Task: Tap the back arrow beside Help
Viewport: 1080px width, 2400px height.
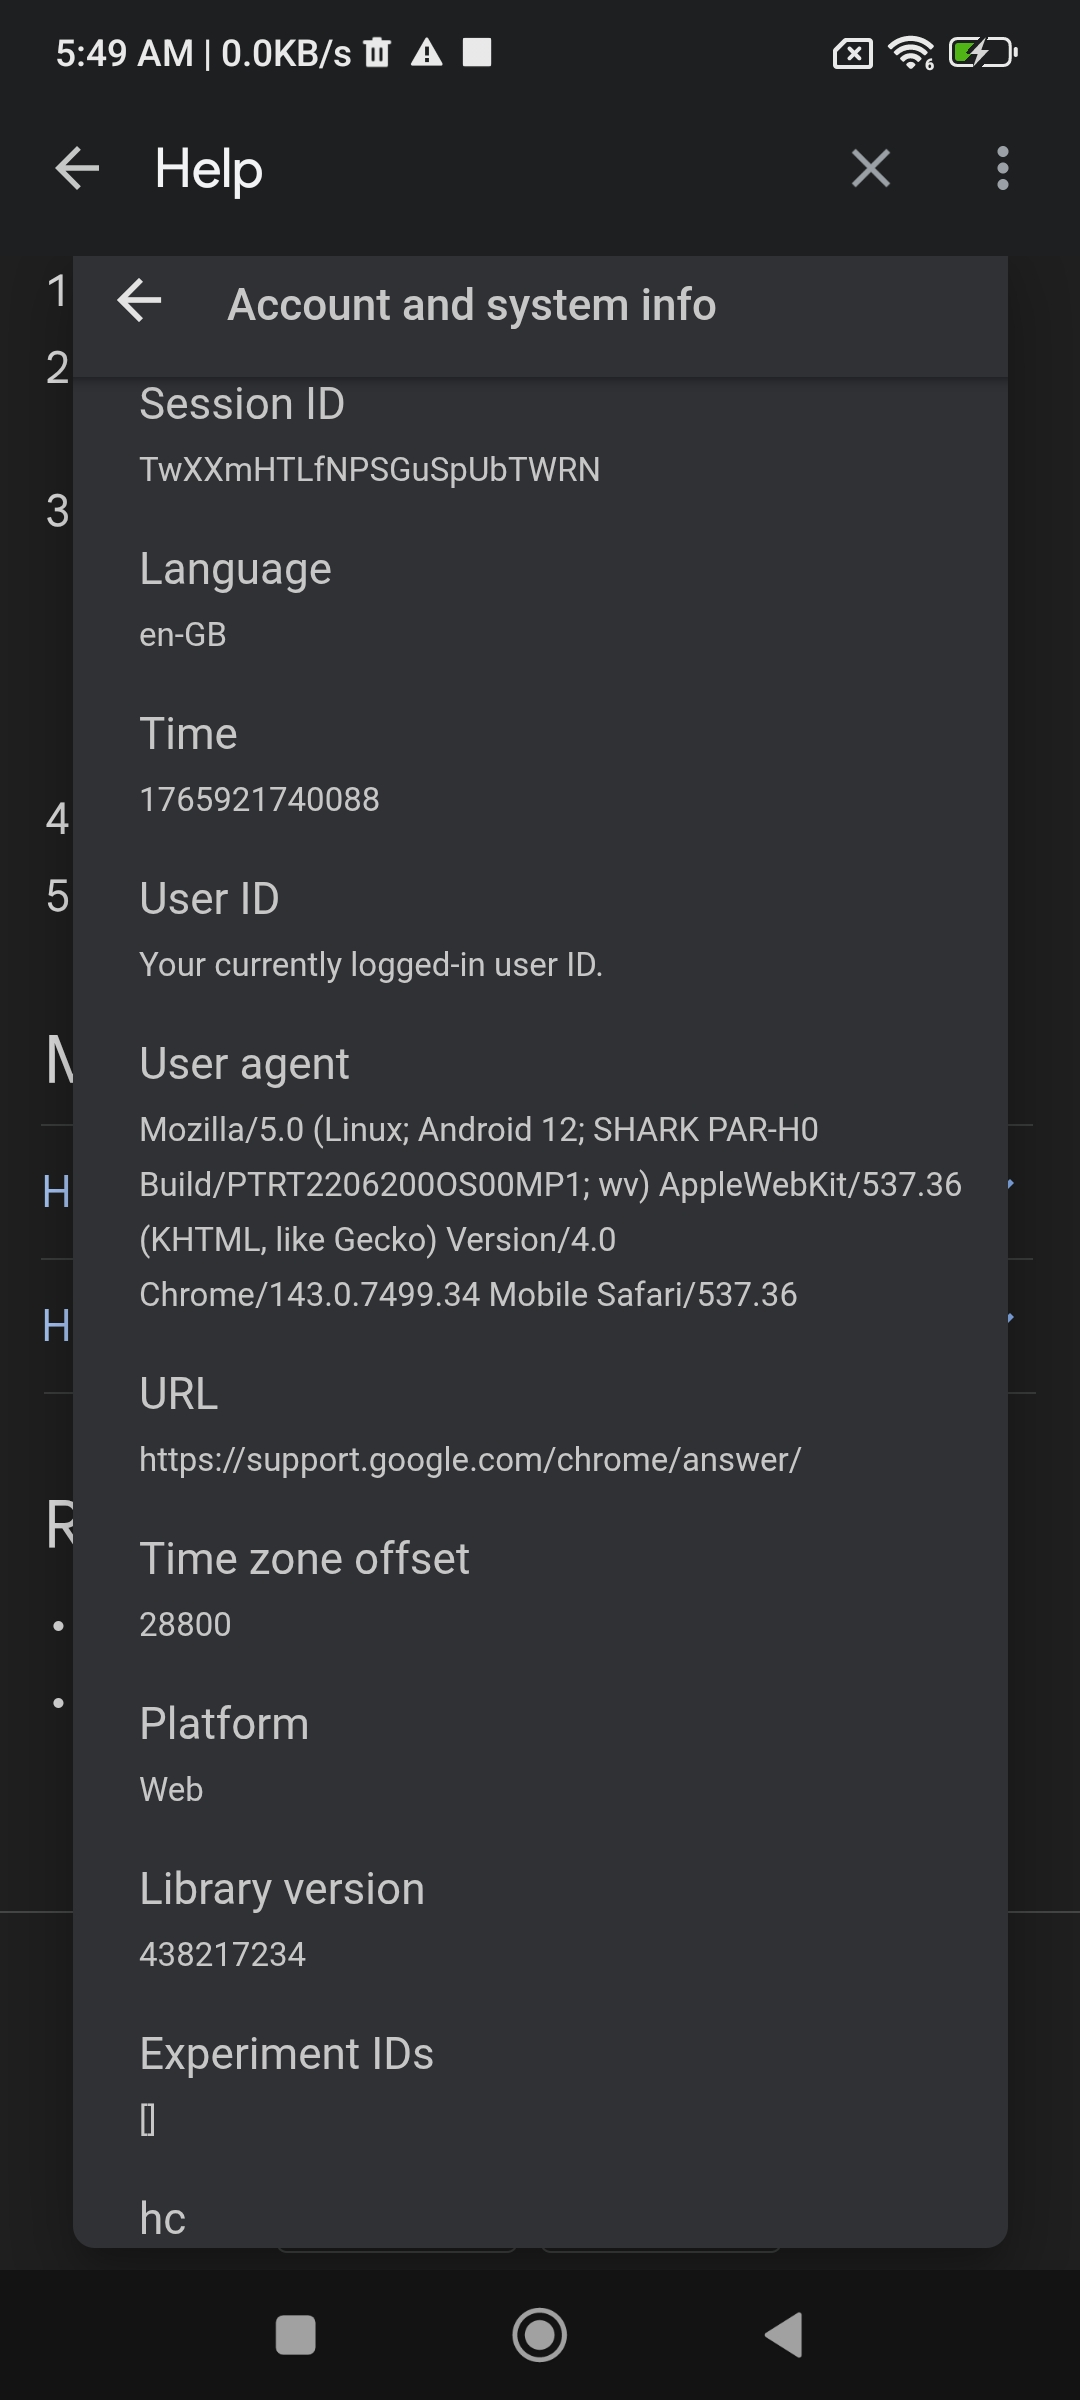Action: click(77, 168)
